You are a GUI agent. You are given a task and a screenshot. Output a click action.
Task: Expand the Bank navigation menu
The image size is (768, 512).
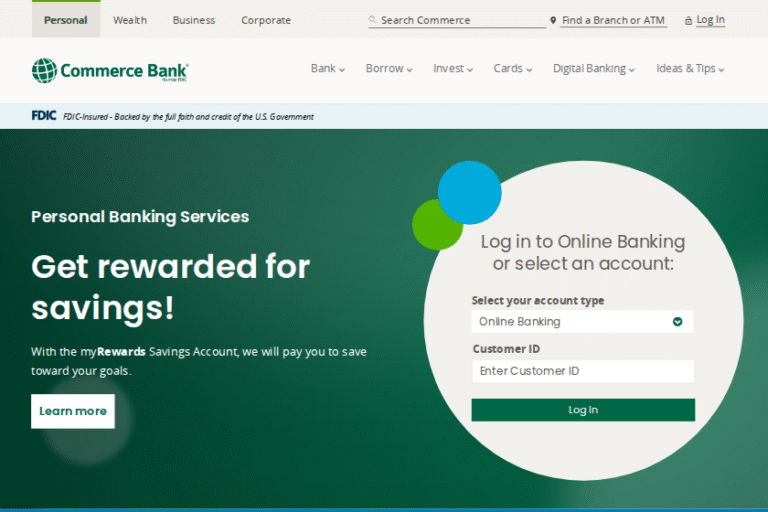point(327,69)
